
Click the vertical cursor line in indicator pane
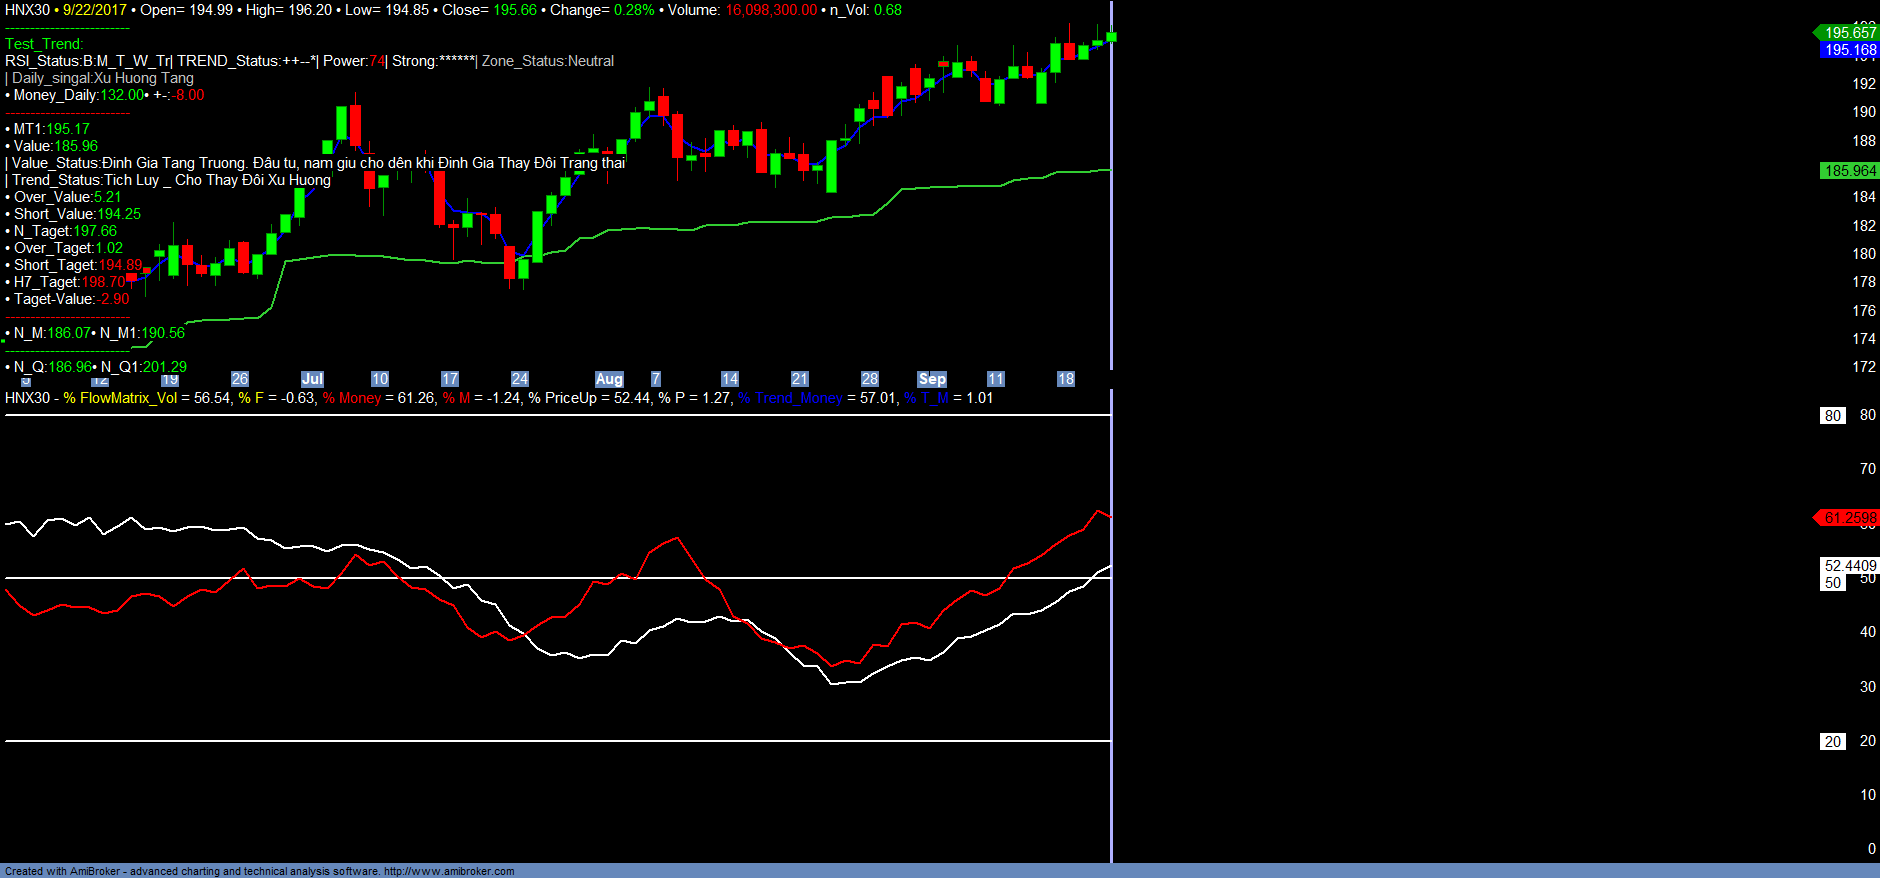pyautogui.click(x=1111, y=650)
